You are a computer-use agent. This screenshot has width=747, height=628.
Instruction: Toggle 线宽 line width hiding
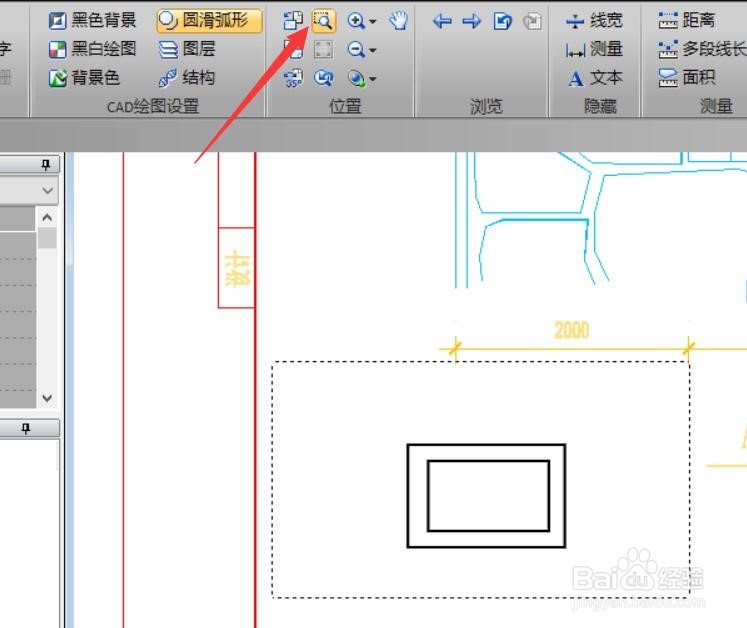594,20
